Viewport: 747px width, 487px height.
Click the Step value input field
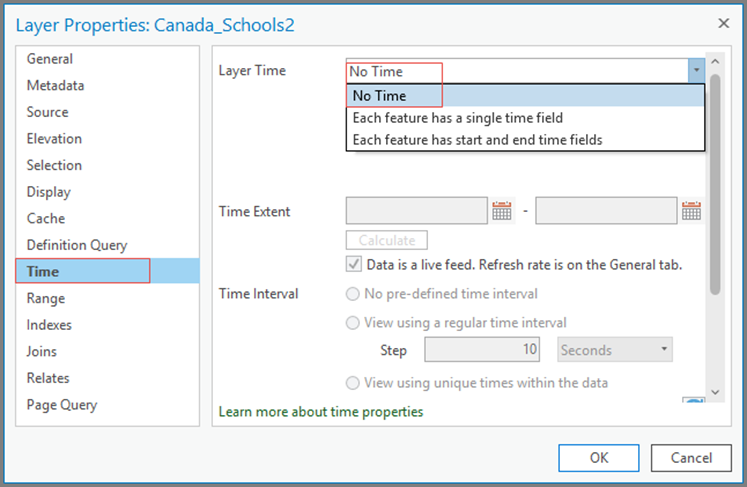coord(482,350)
